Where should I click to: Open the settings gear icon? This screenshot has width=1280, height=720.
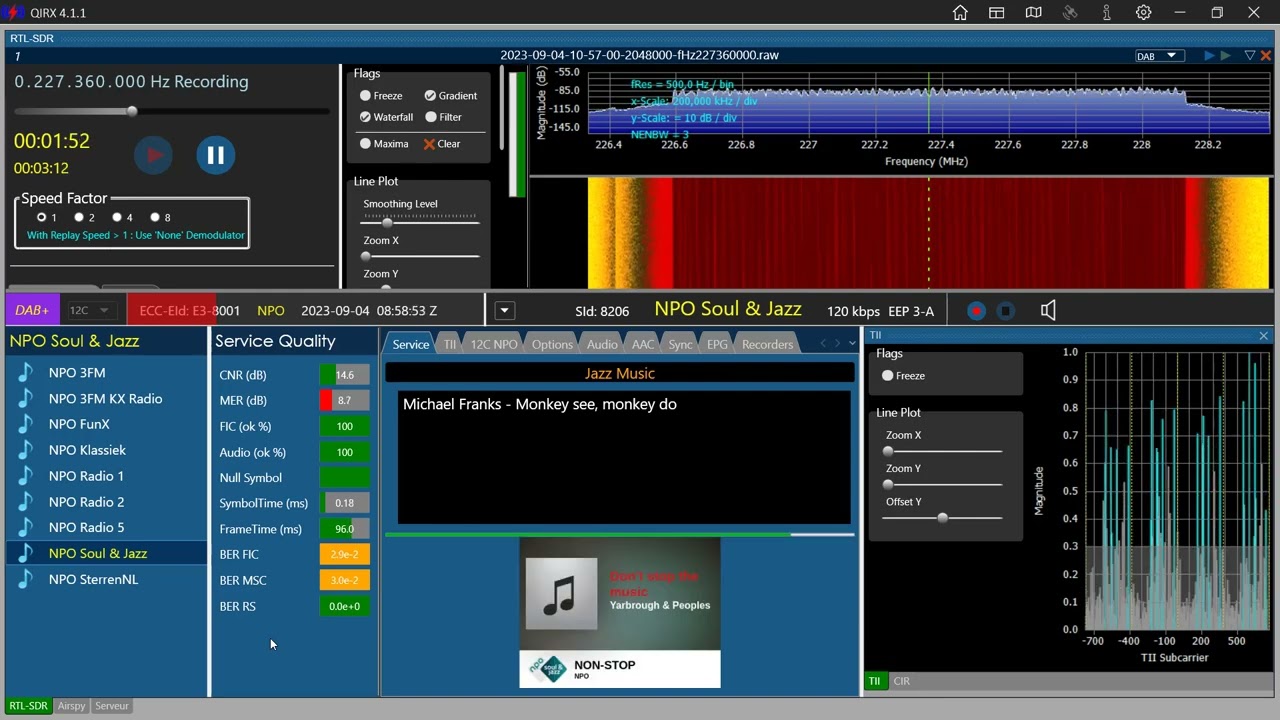1143,13
